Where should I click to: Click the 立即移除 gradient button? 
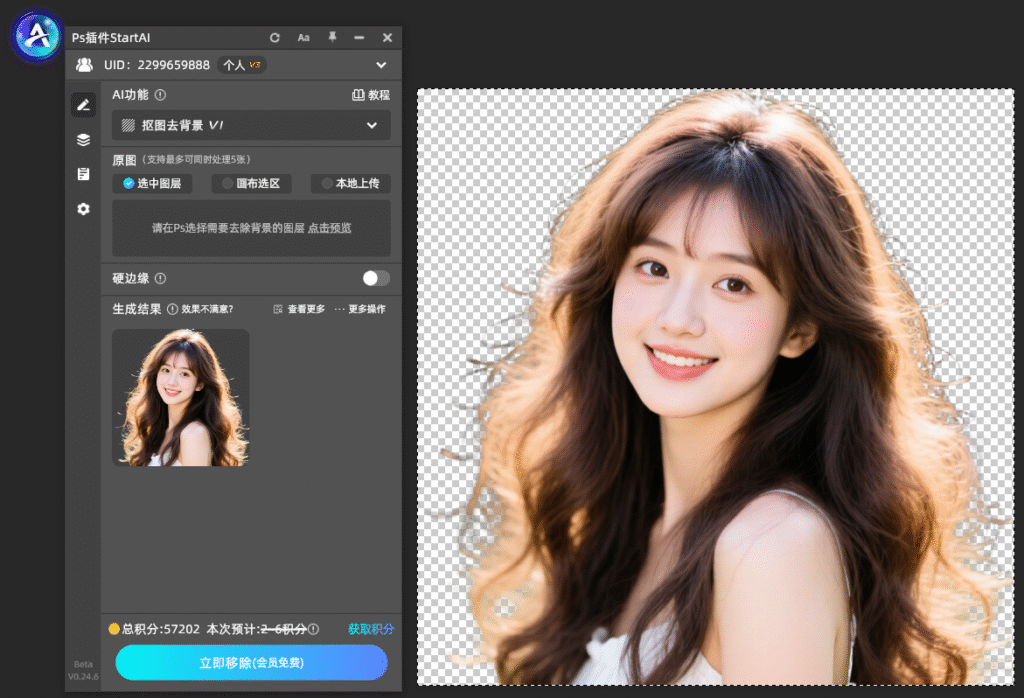[251, 663]
